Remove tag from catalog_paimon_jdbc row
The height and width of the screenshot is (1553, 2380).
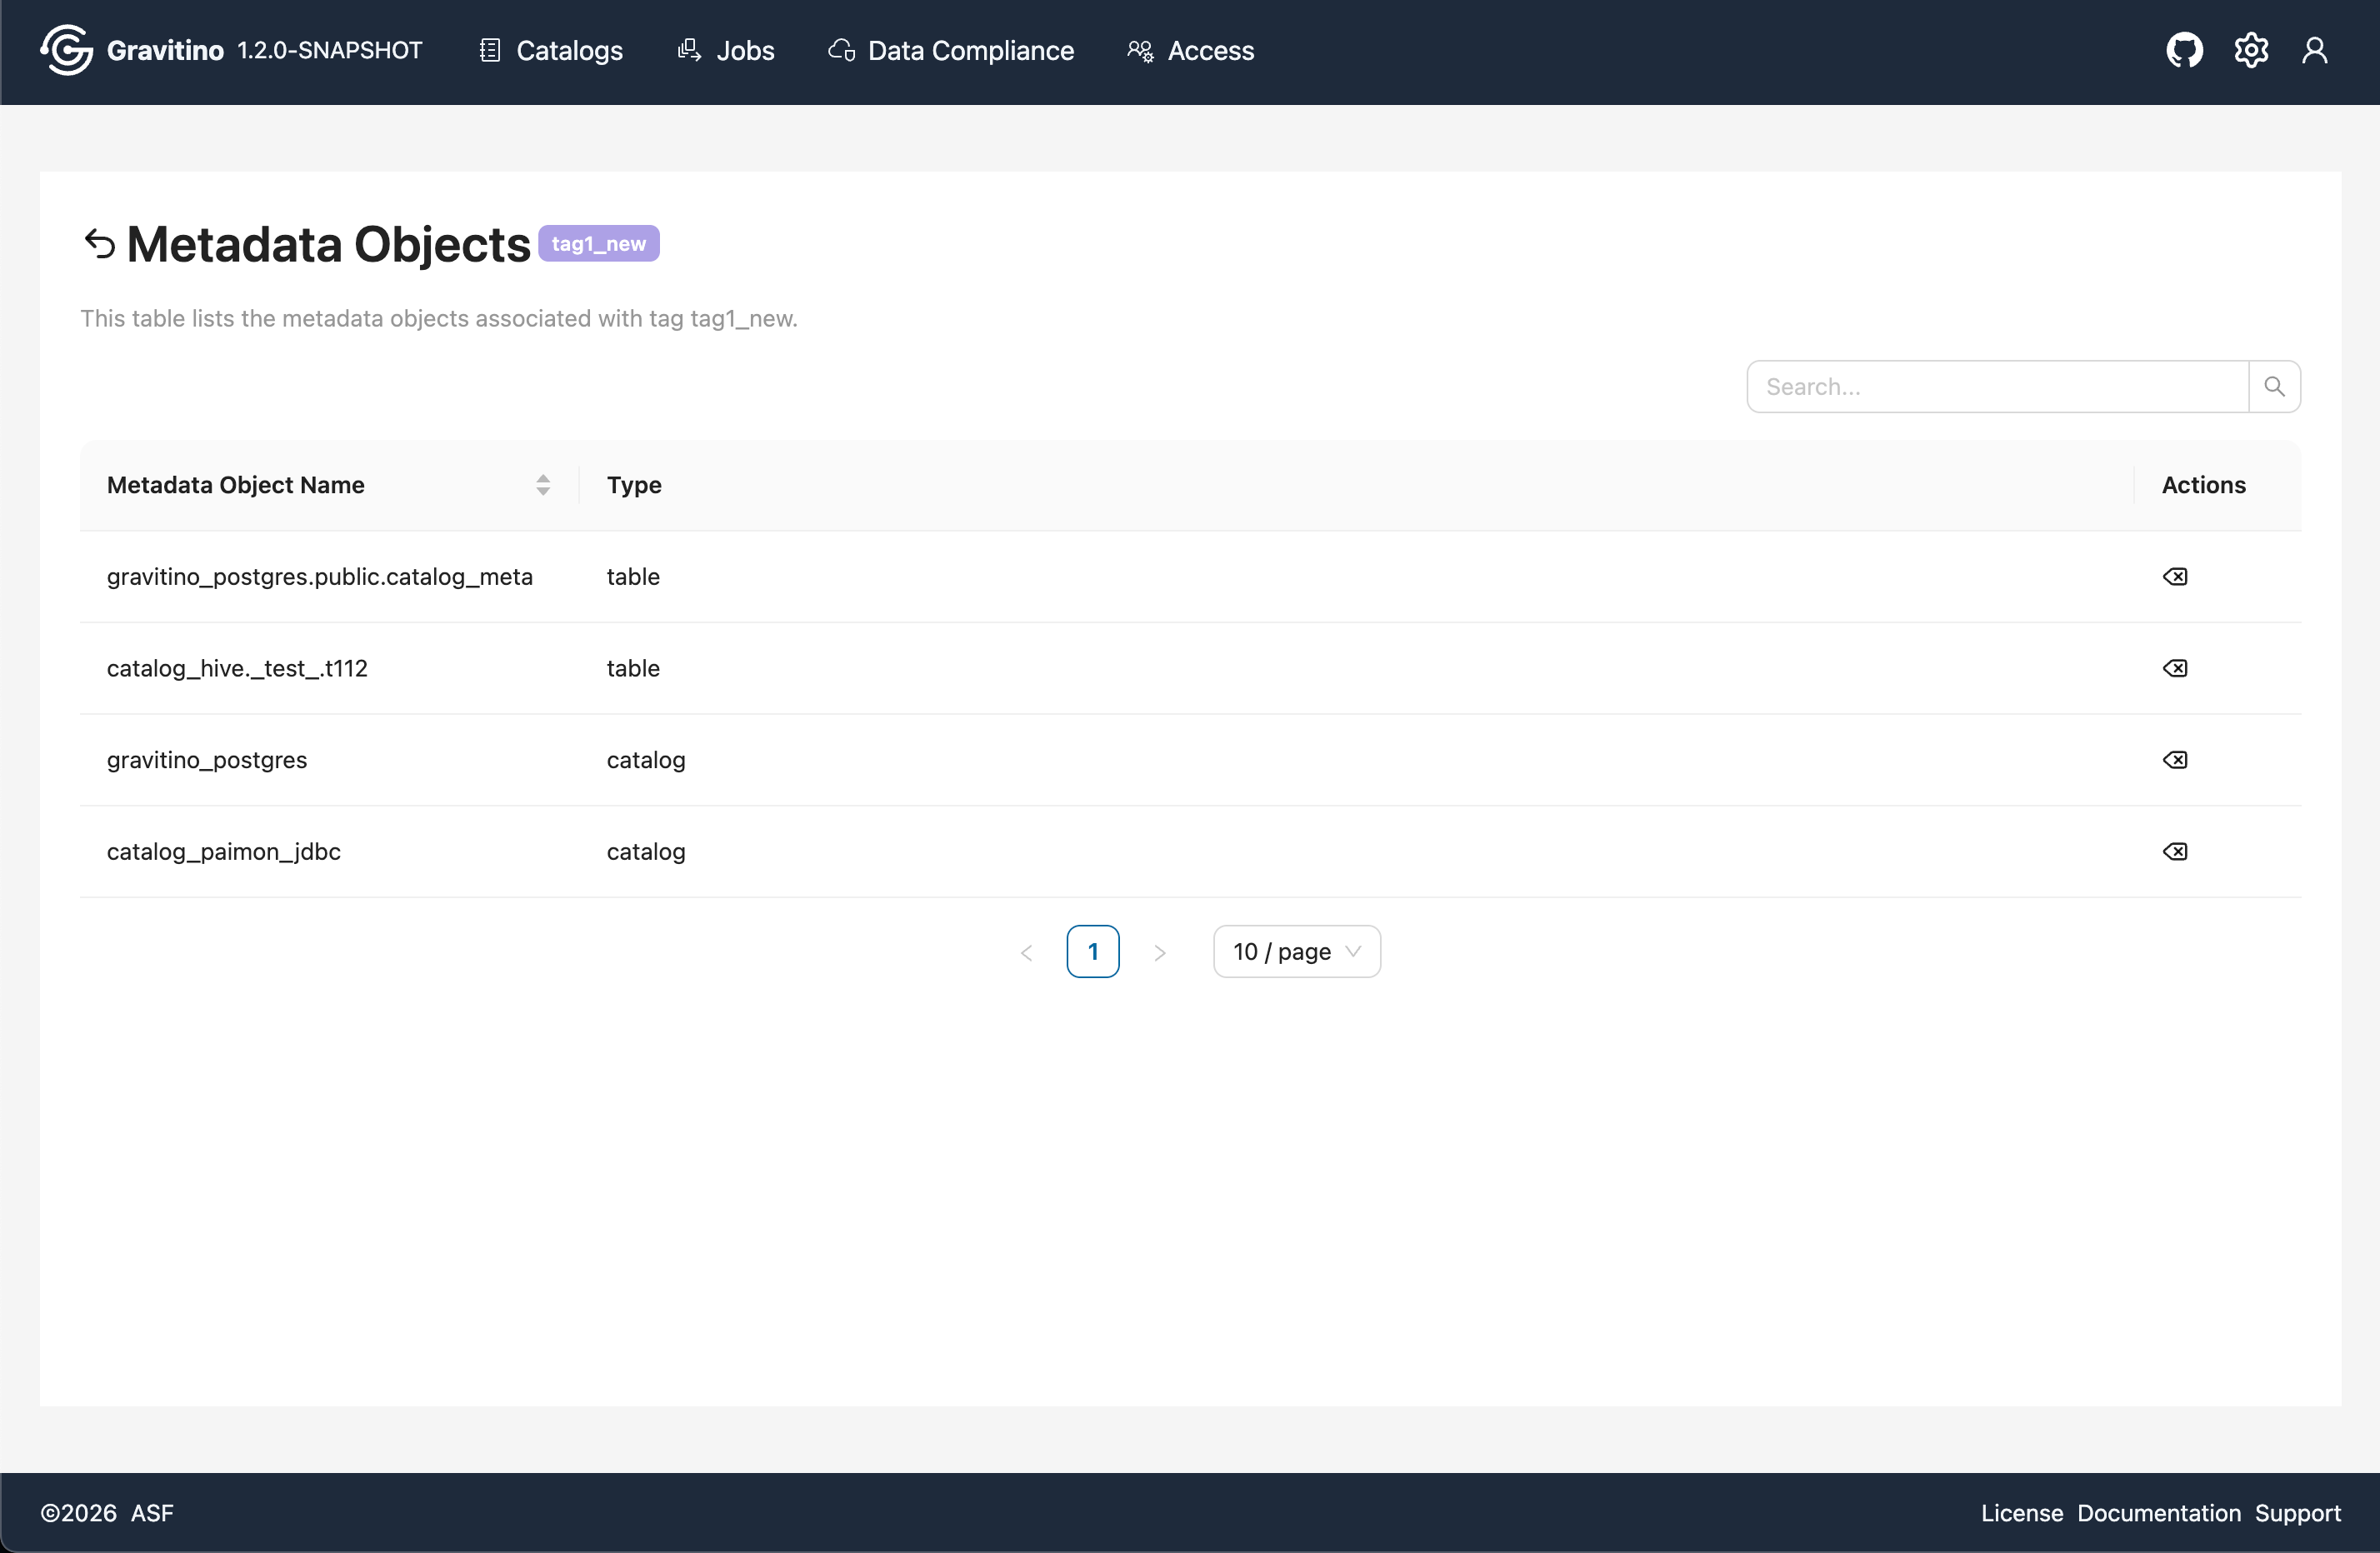pyautogui.click(x=2176, y=851)
